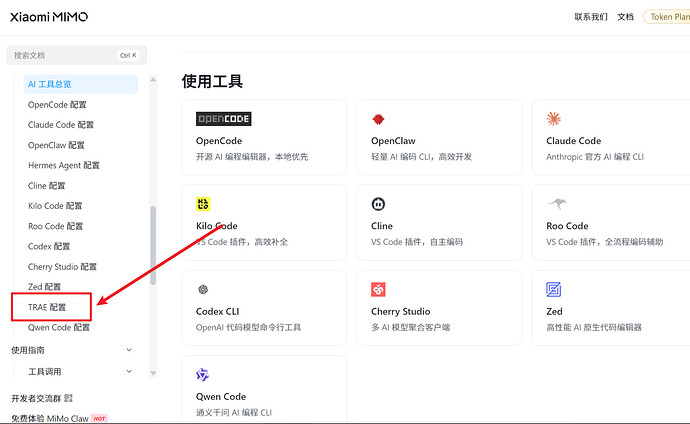
Task: Open Hermes Agent 配置 sidebar page
Action: click(64, 165)
